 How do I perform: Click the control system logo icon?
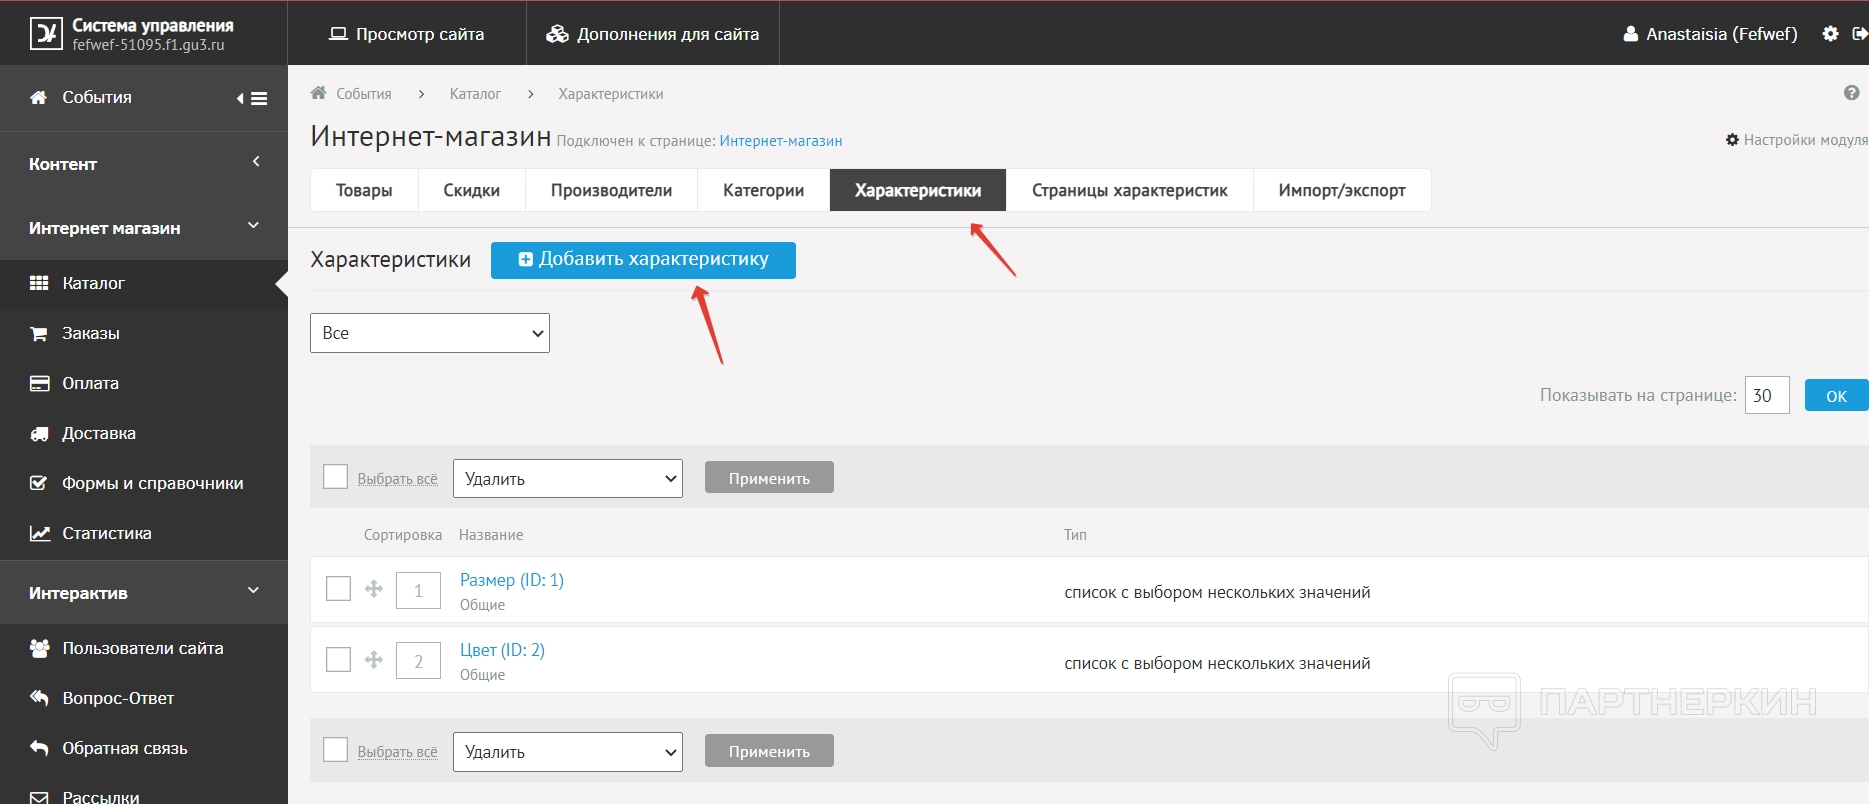46,34
